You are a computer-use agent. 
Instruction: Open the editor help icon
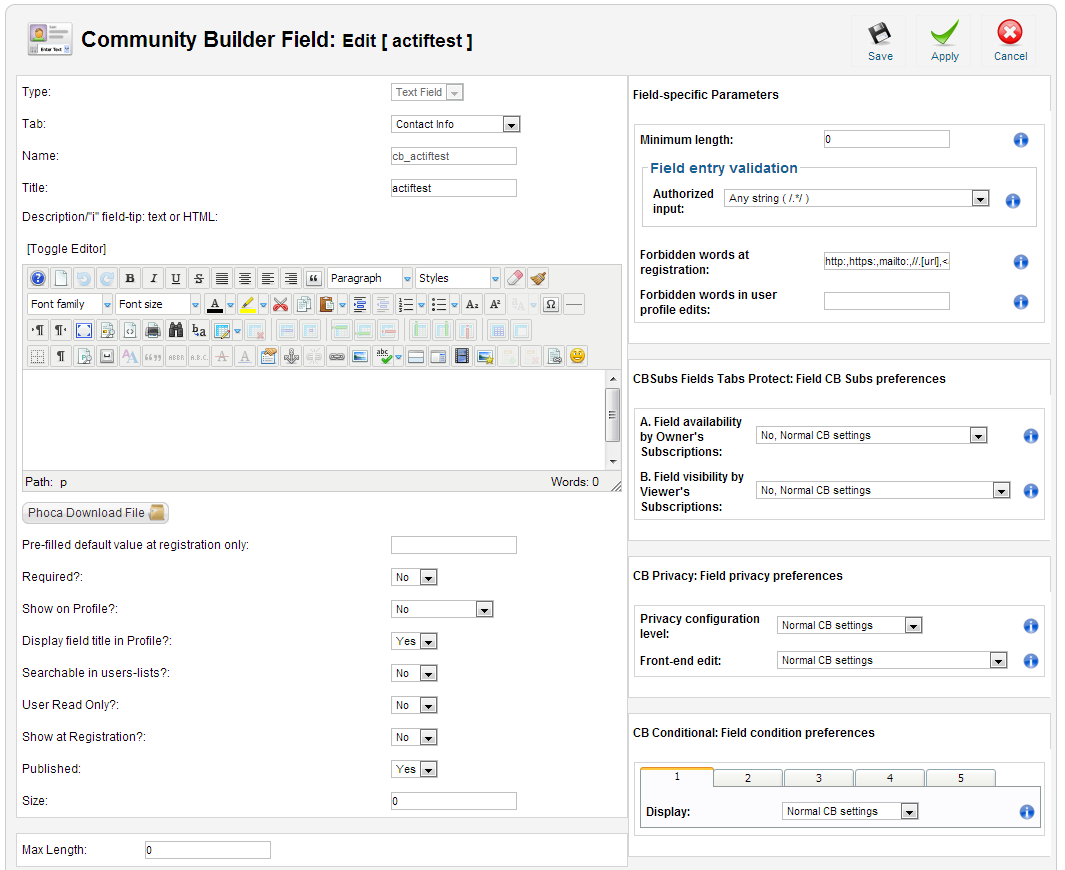(38, 278)
